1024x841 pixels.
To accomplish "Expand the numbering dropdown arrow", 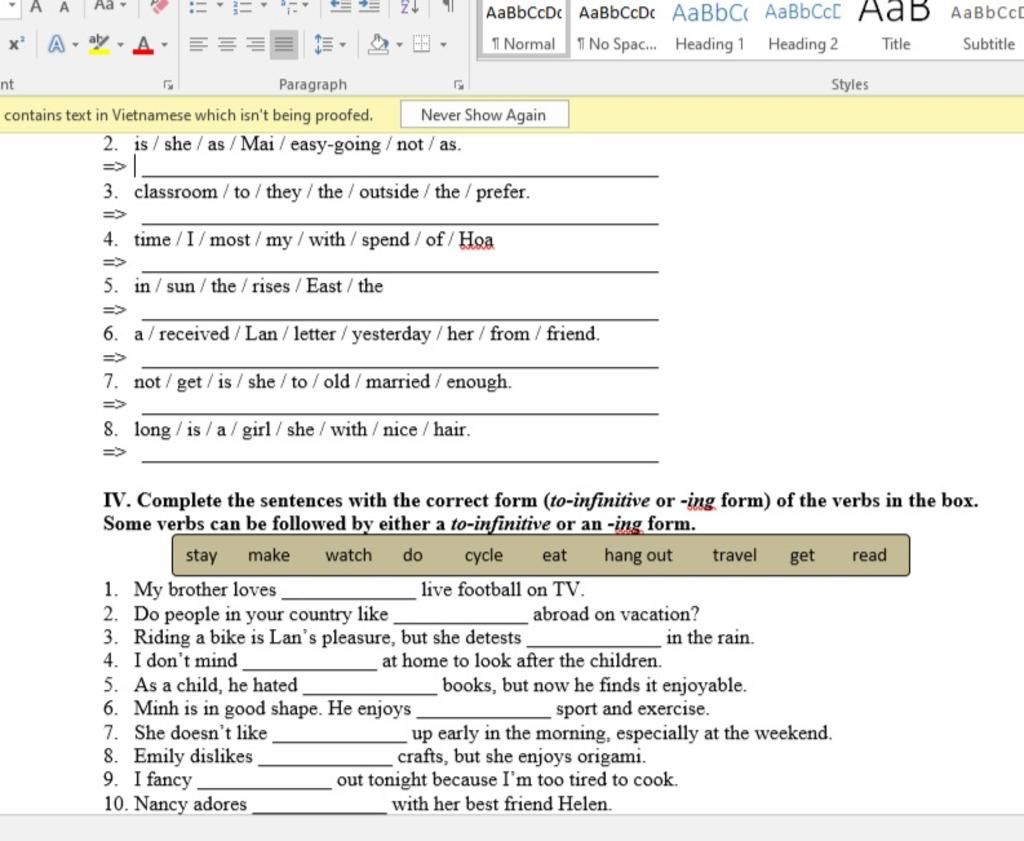I will coord(264,5).
